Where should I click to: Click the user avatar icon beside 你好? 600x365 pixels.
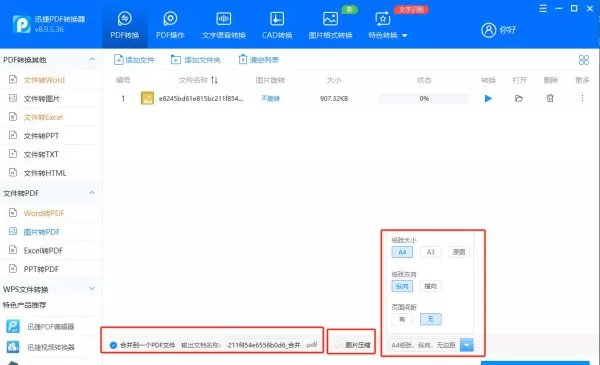(x=488, y=30)
